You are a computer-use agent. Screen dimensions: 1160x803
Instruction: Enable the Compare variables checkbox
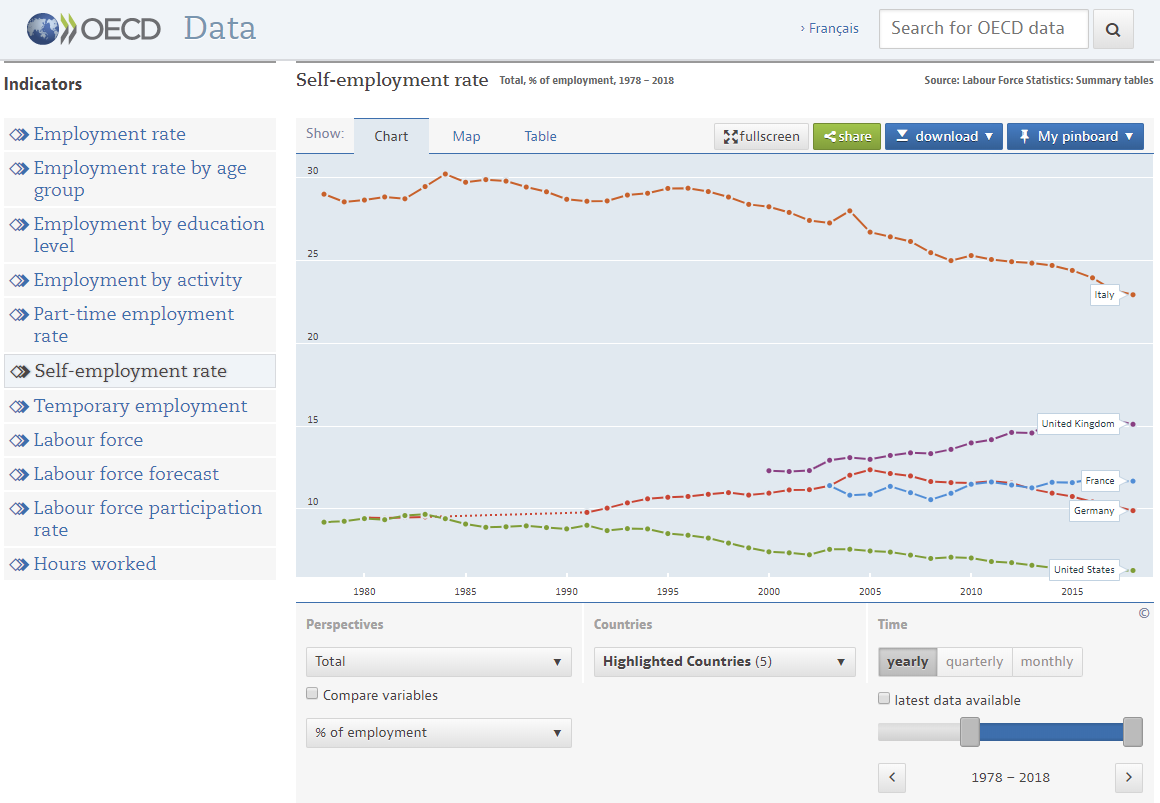313,694
